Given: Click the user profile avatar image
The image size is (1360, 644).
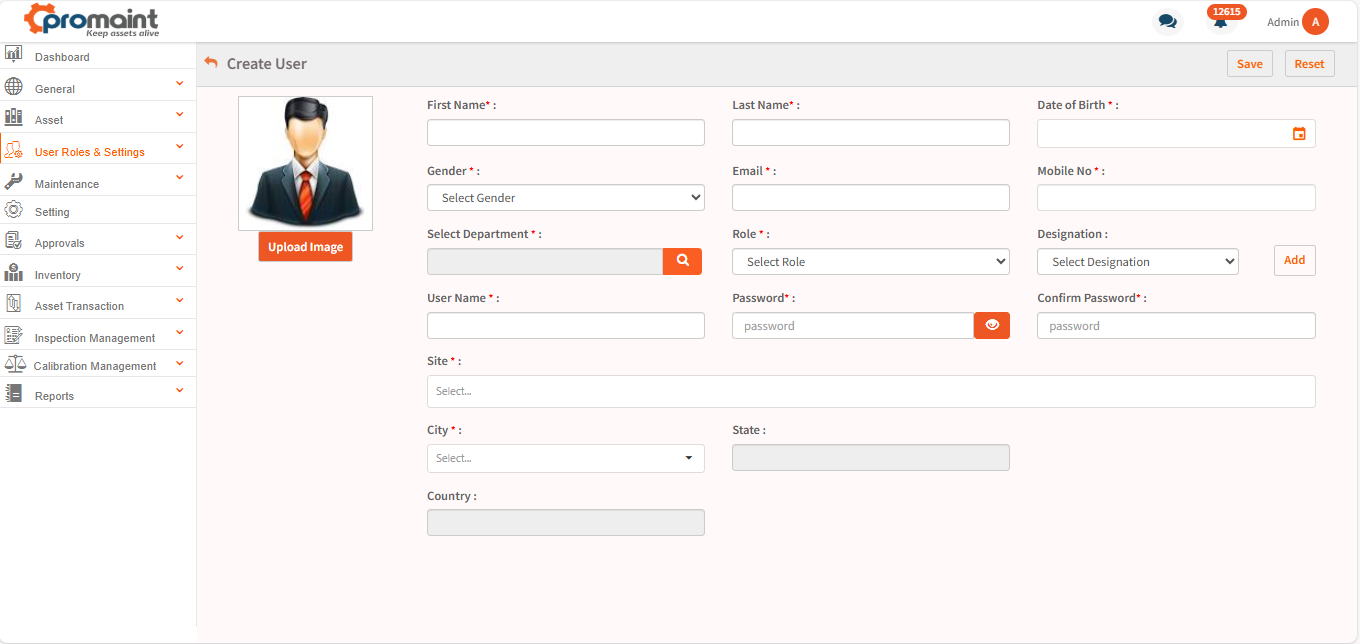Looking at the screenshot, I should 305,163.
